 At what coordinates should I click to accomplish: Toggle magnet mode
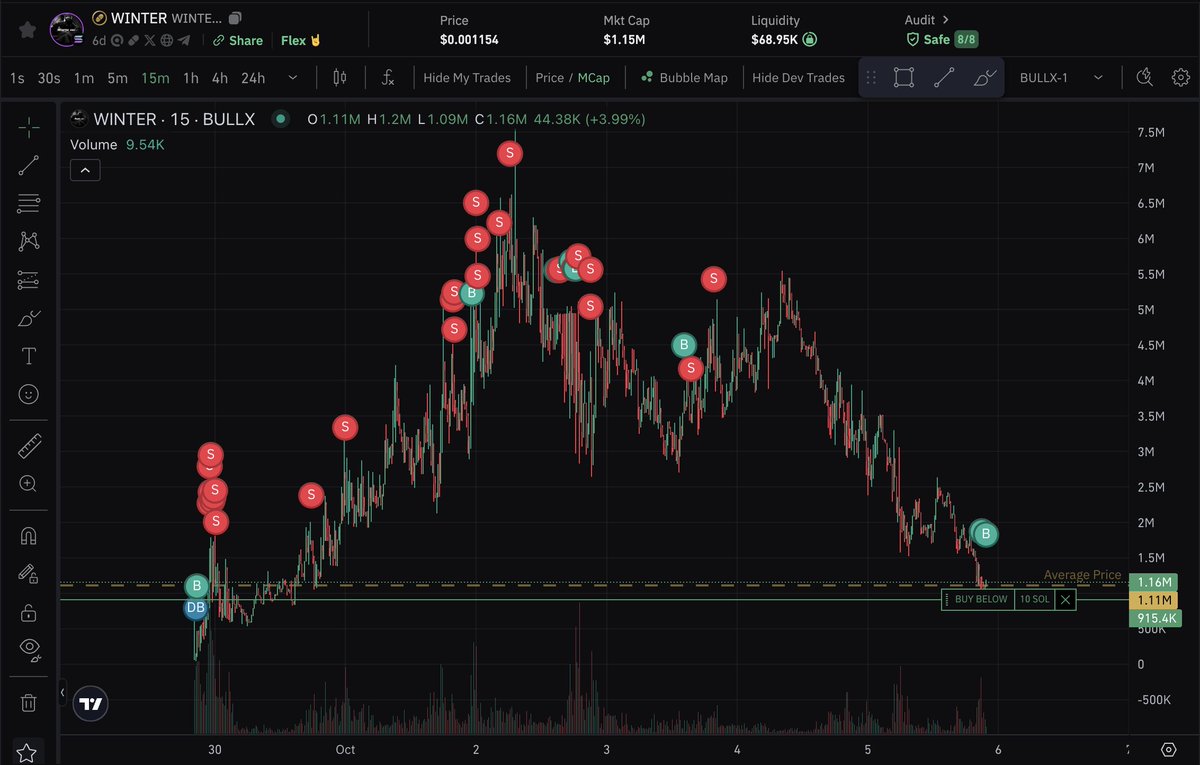click(29, 535)
